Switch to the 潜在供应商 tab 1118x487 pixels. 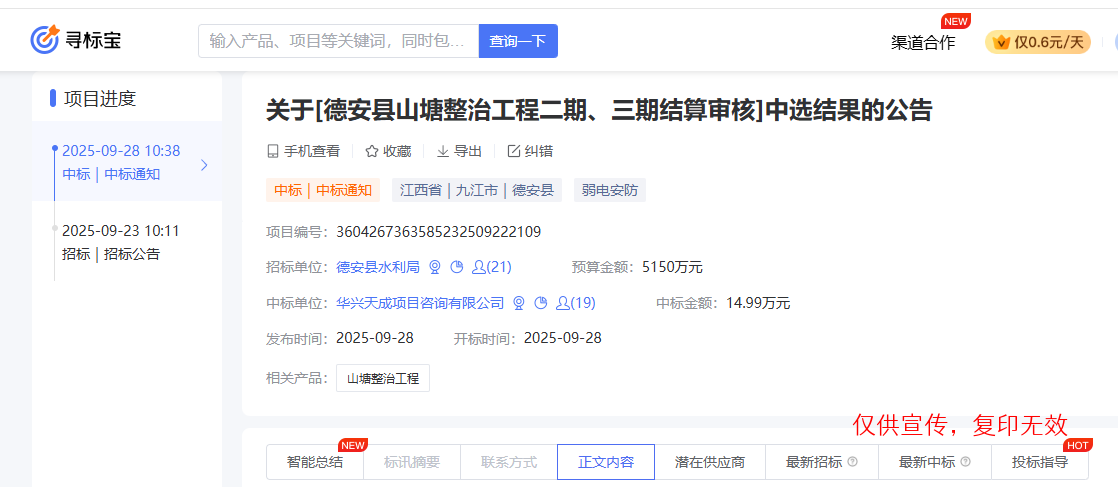tap(709, 462)
